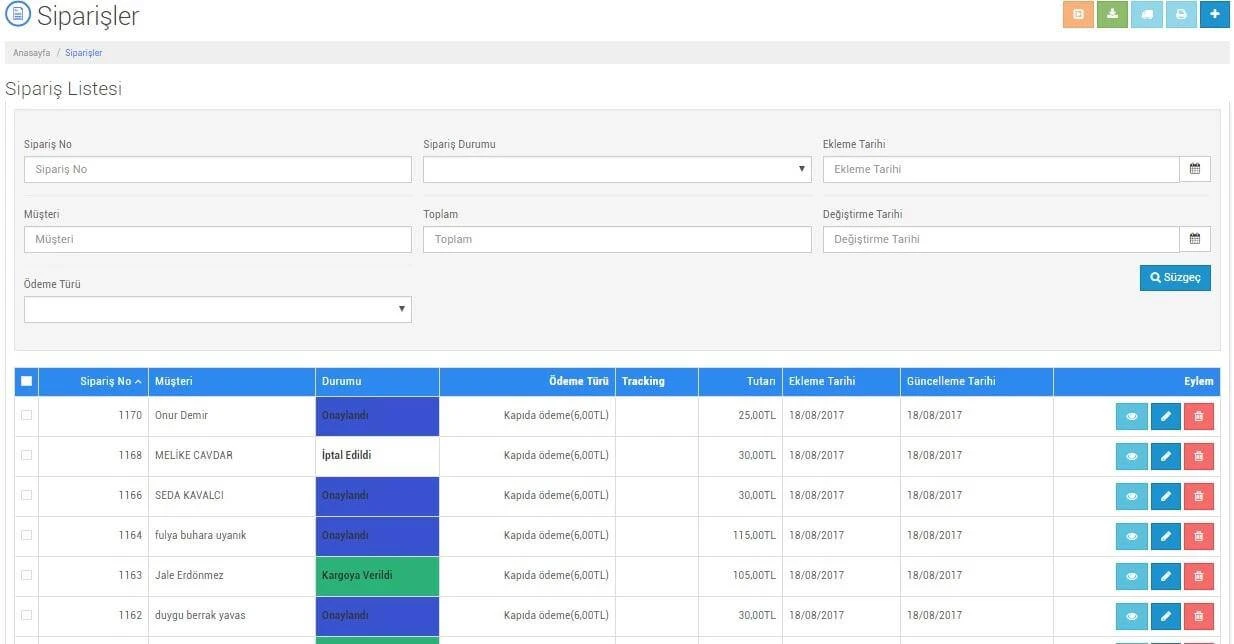Delete order 1166 using trash icon
The width and height of the screenshot is (1234, 644).
click(x=1198, y=496)
